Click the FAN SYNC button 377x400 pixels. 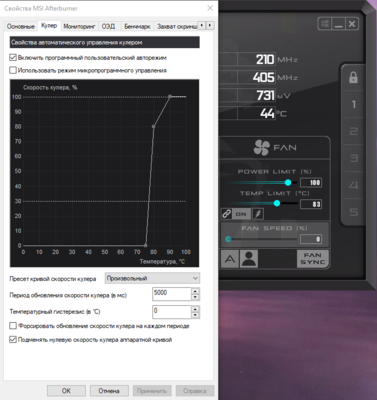(313, 259)
